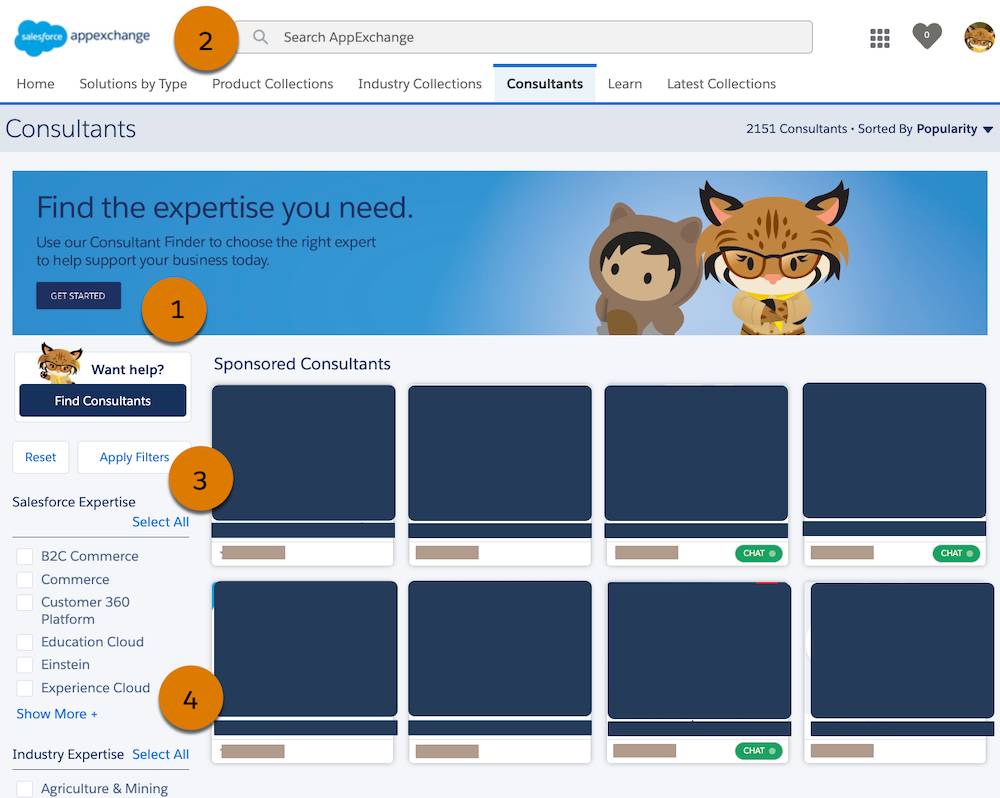Click in the Search AppExchange field

click(x=524, y=37)
